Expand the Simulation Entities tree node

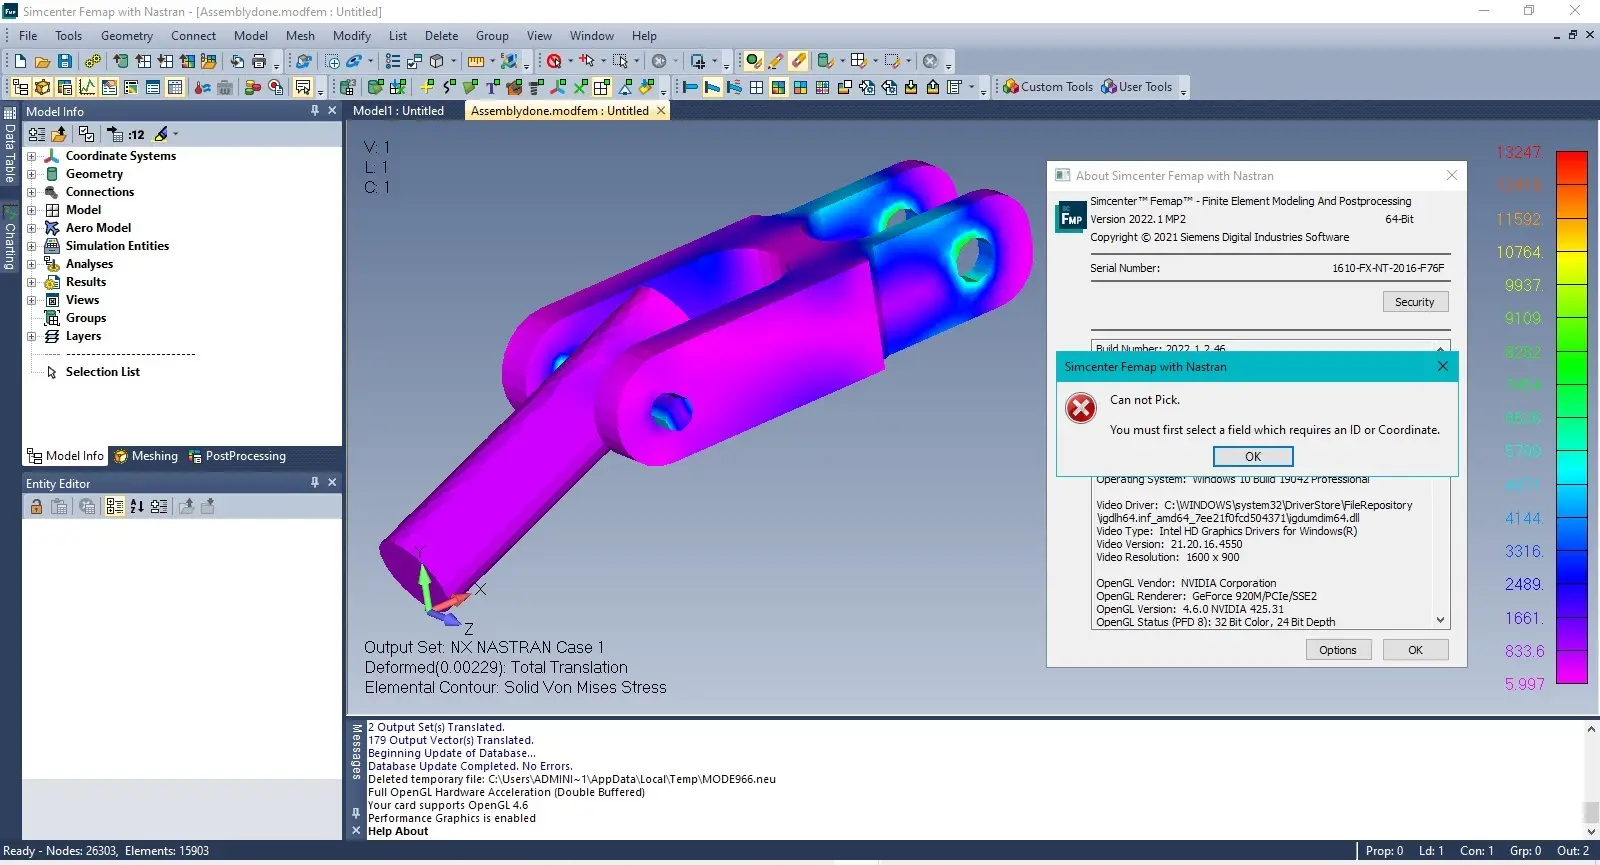coord(31,246)
